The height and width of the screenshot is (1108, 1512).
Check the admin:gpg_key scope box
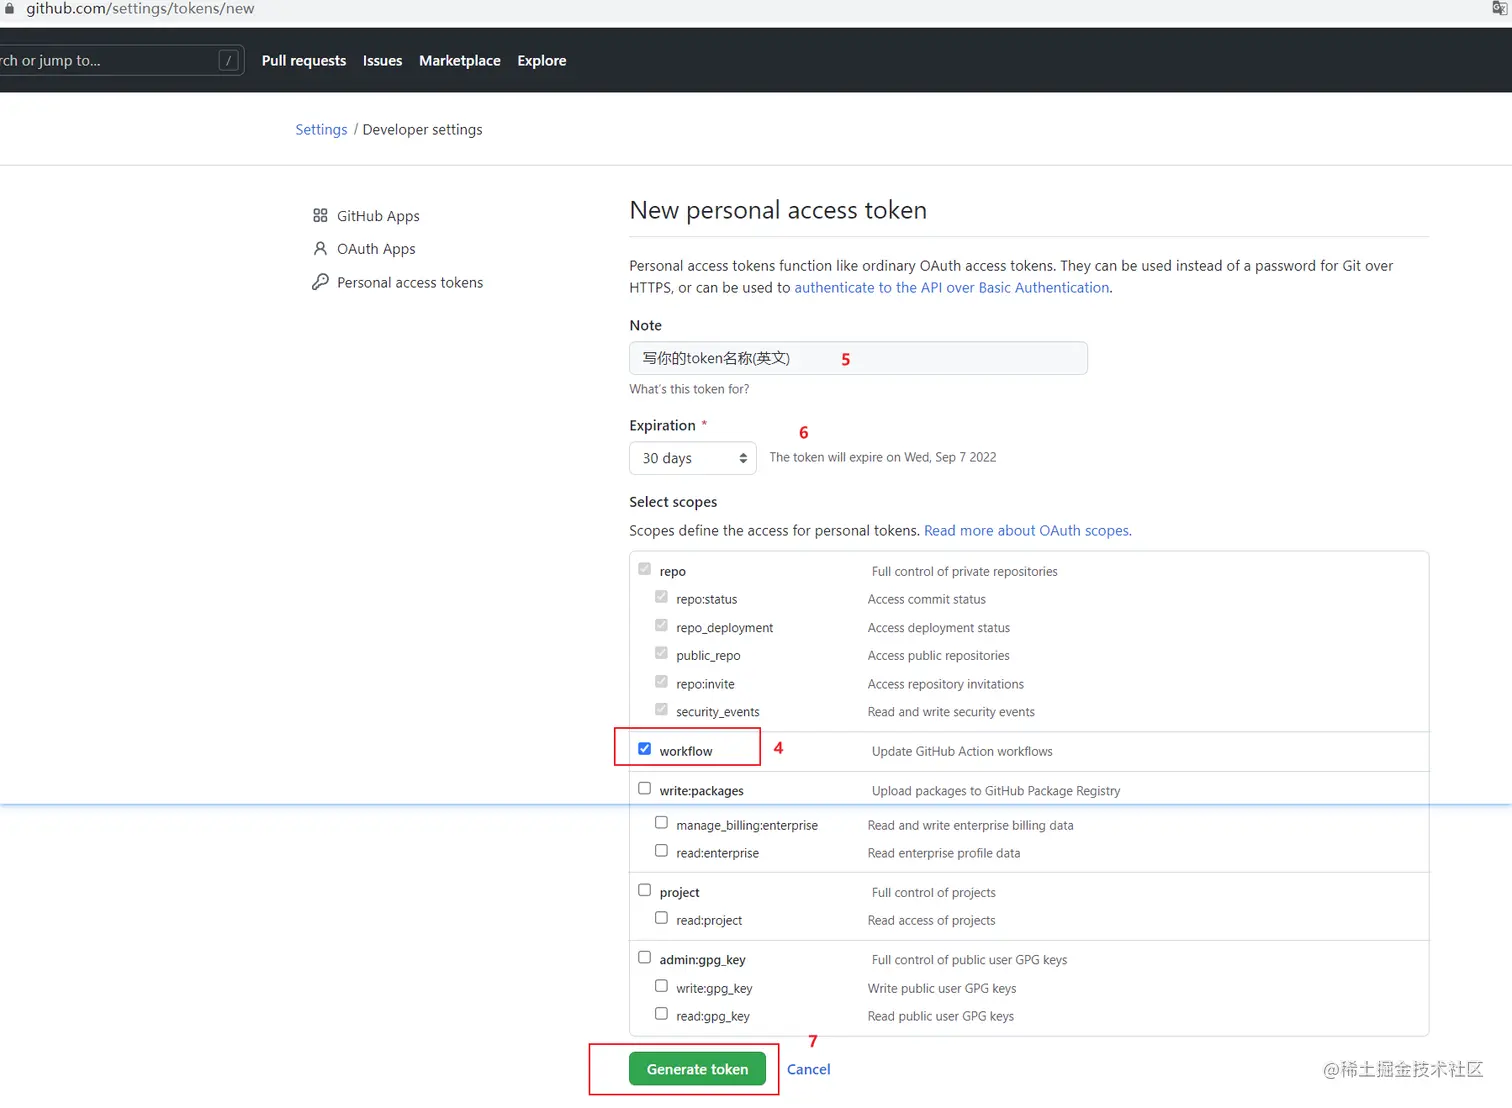[x=645, y=957]
